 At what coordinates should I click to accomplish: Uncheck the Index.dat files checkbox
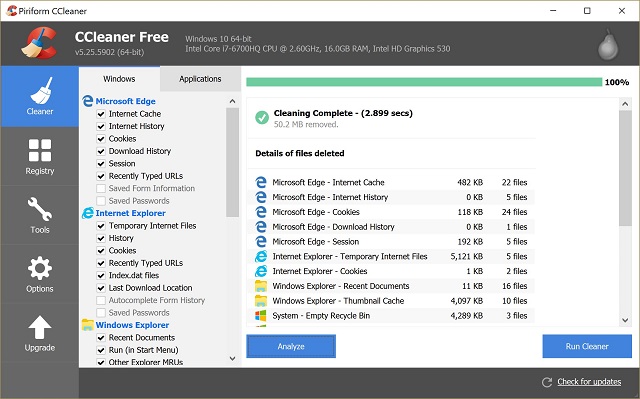[101, 275]
